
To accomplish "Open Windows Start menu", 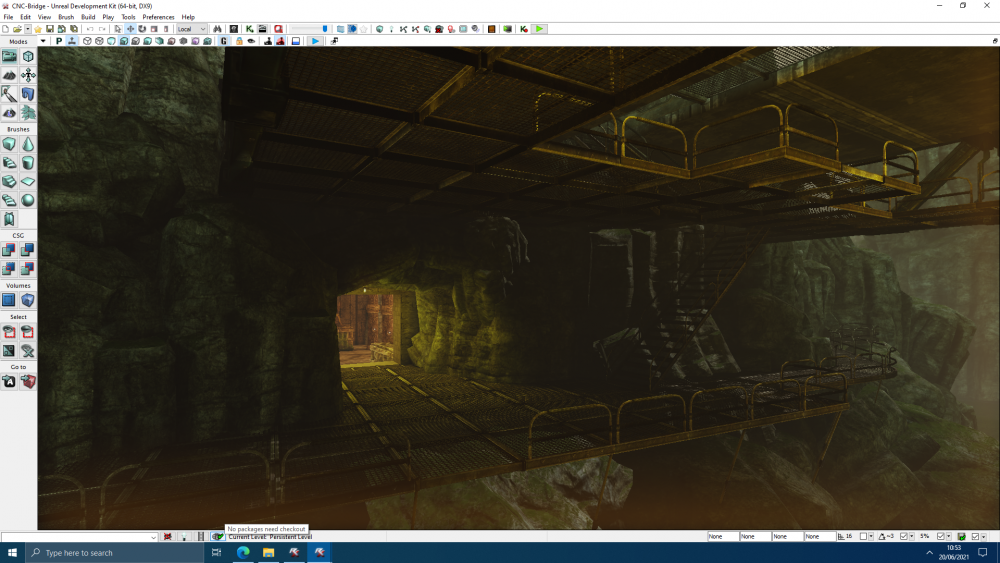I will tap(12, 553).
